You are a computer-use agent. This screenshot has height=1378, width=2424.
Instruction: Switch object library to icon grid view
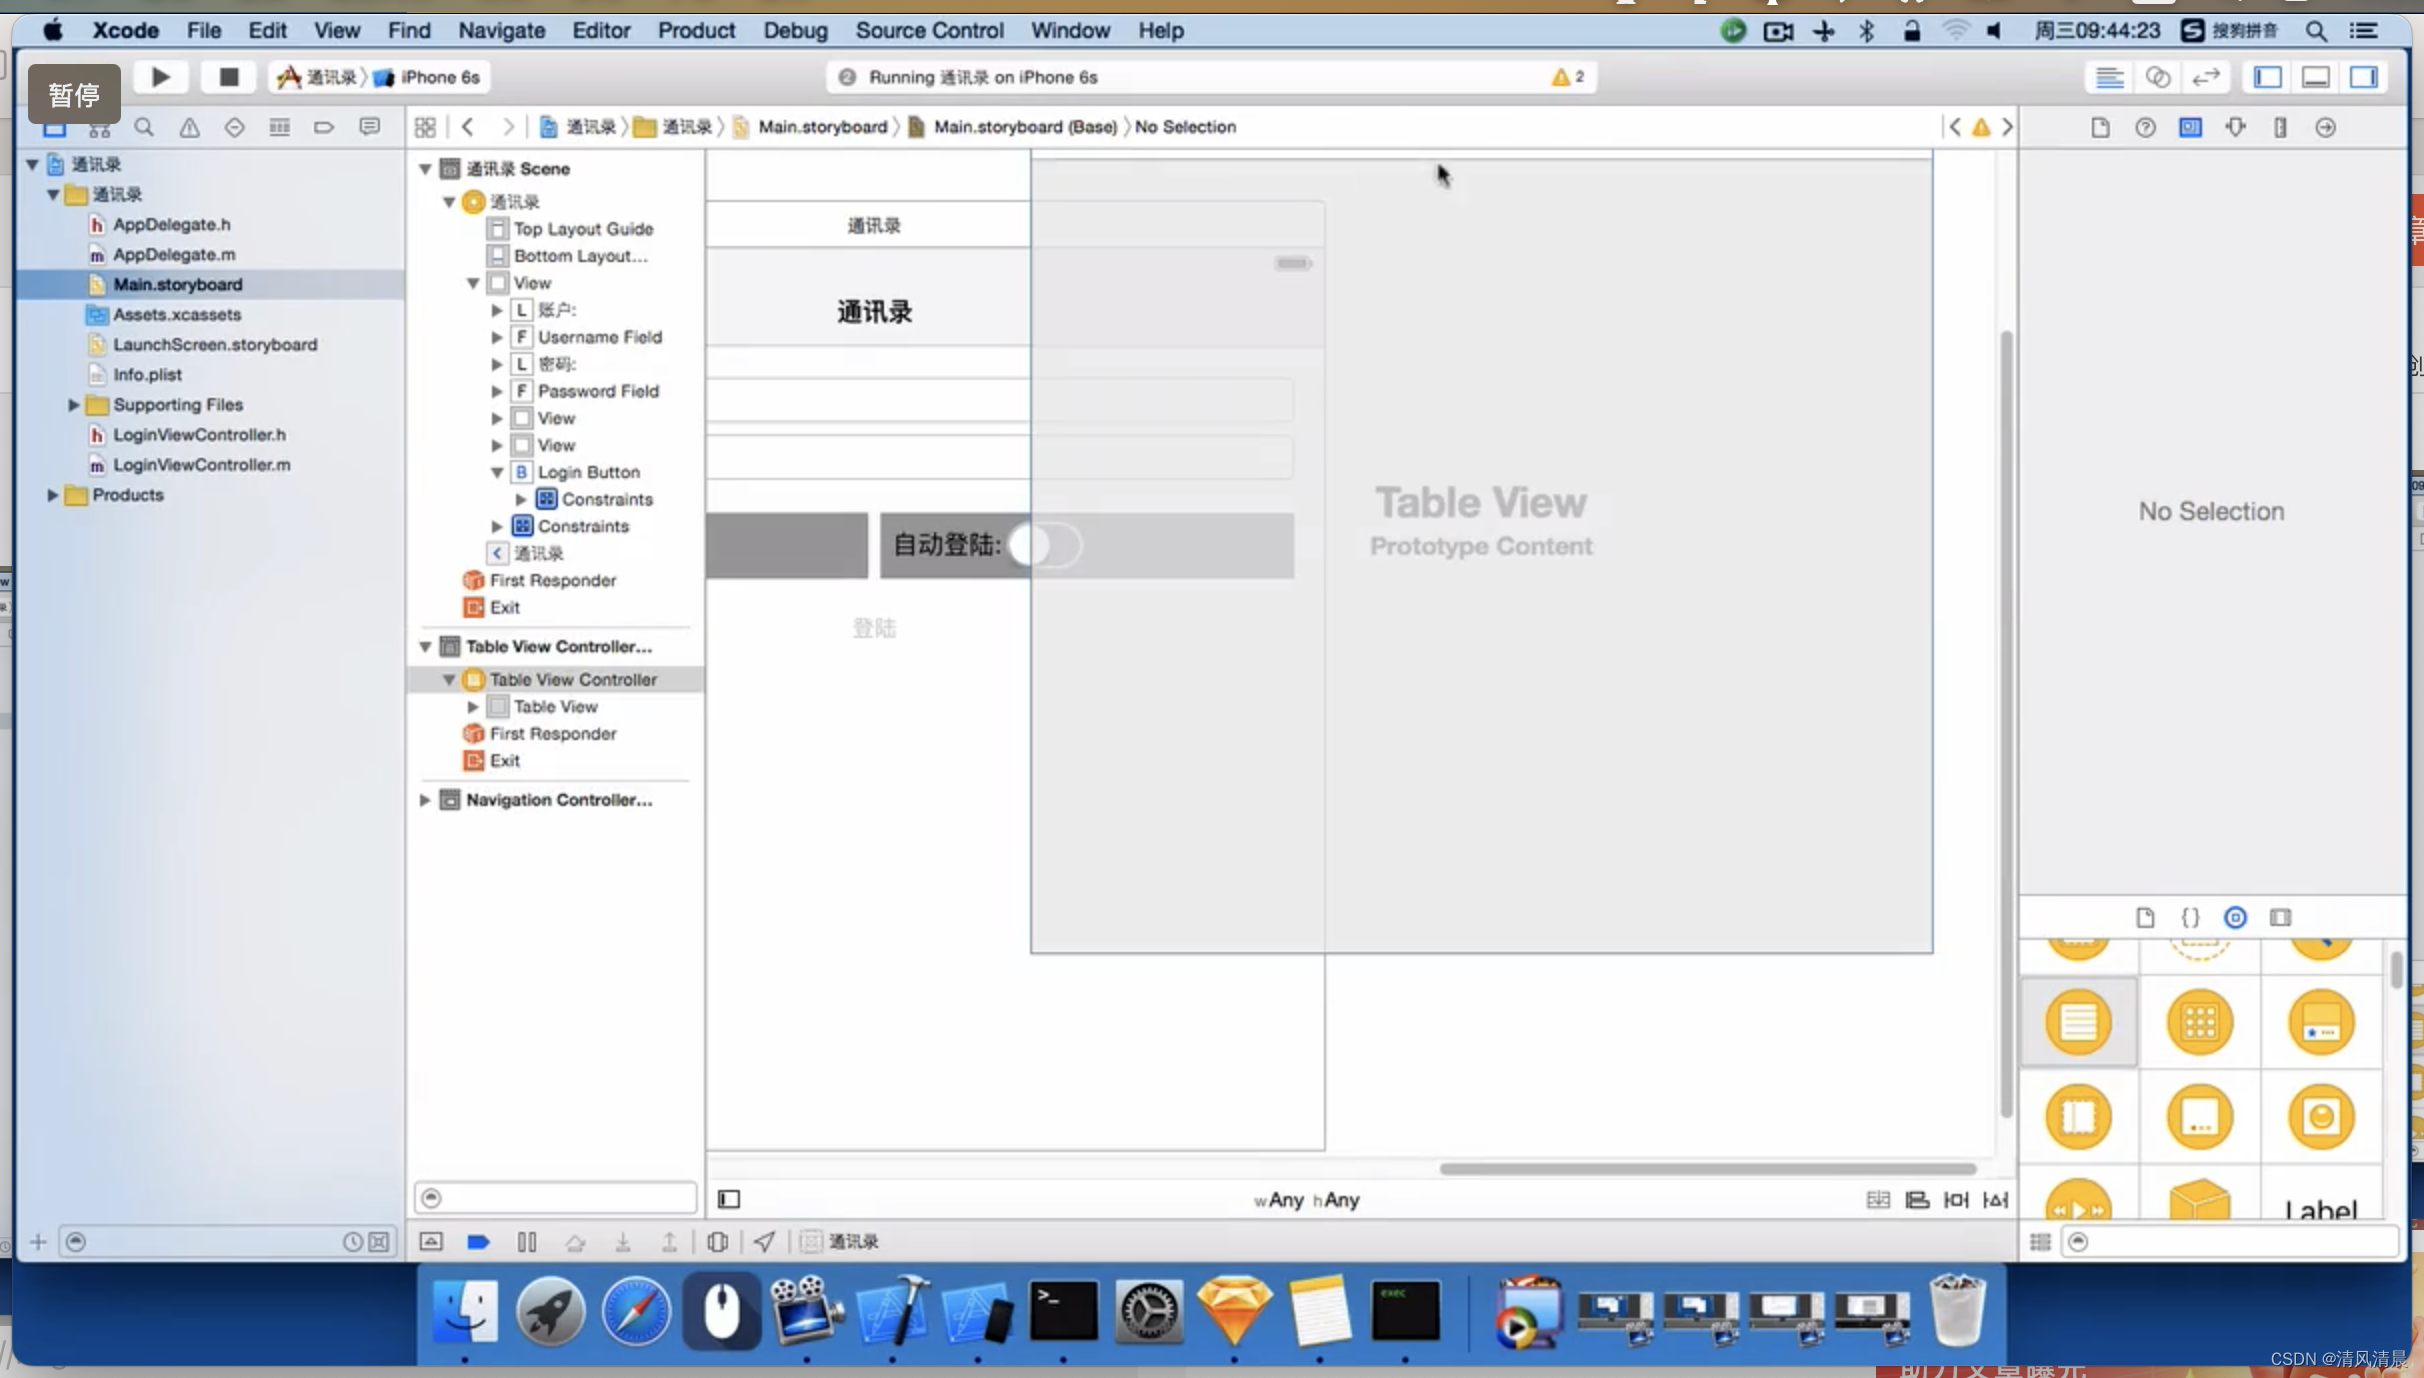tap(2040, 1242)
